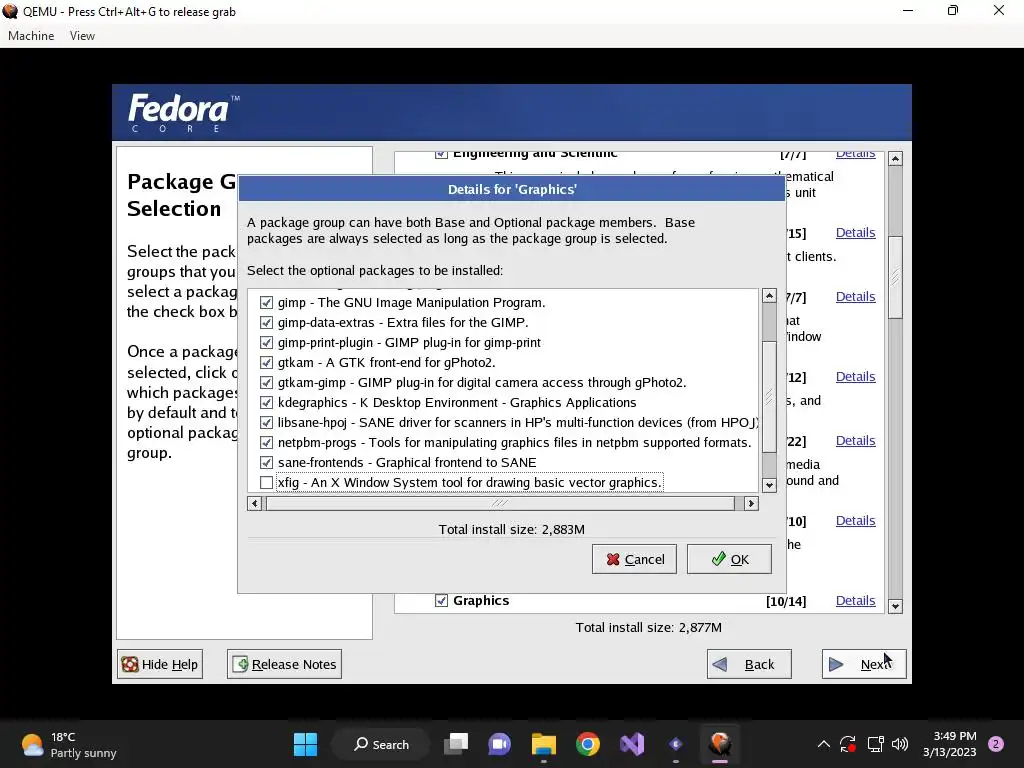
Task: Click right arrow of horizontal scrollbar
Action: point(751,504)
